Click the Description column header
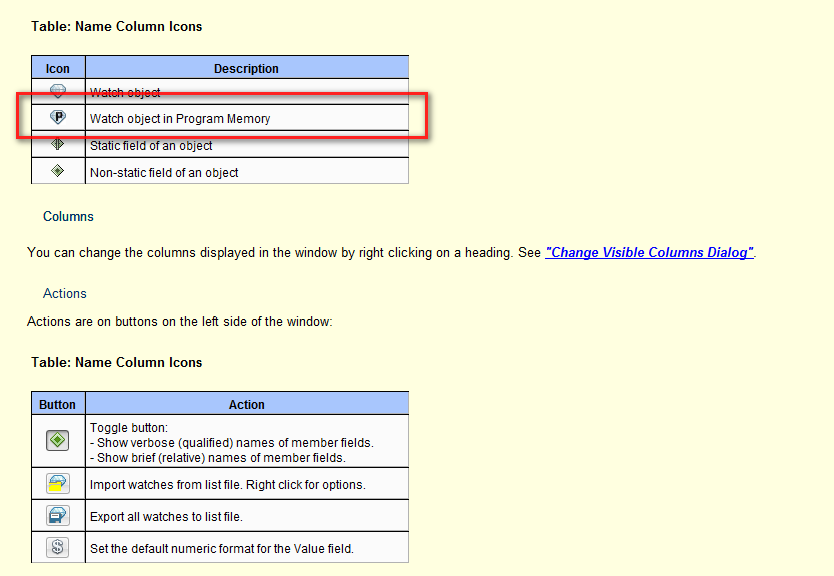This screenshot has height=576, width=834. (x=246, y=69)
